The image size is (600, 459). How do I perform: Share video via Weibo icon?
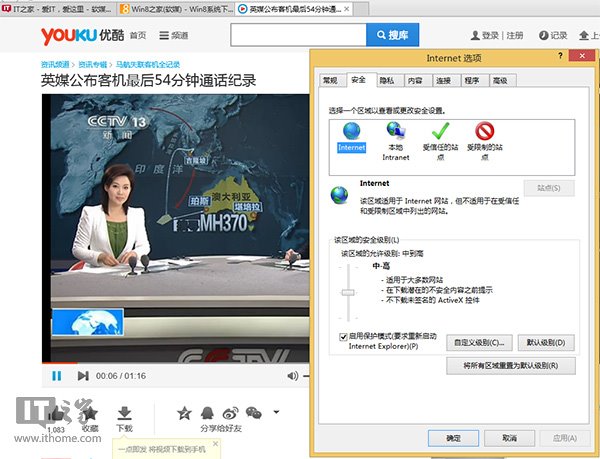[x=230, y=412]
